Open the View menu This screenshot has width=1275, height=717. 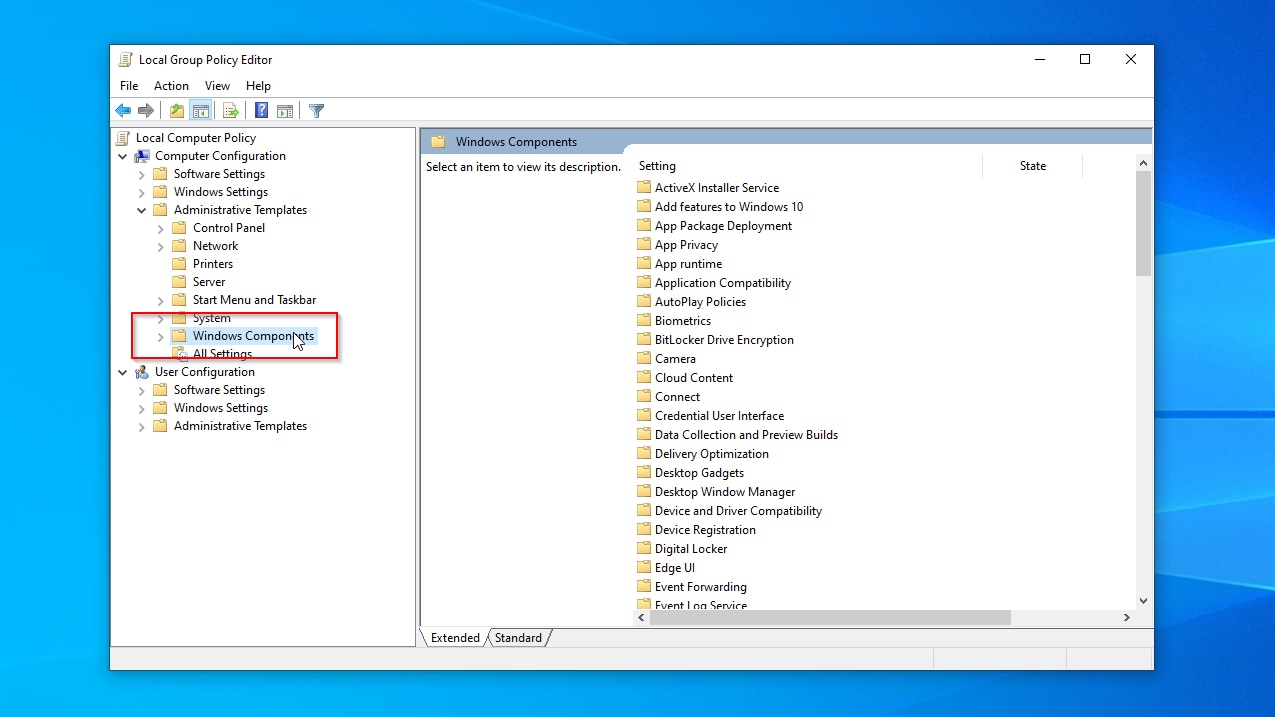pos(217,86)
